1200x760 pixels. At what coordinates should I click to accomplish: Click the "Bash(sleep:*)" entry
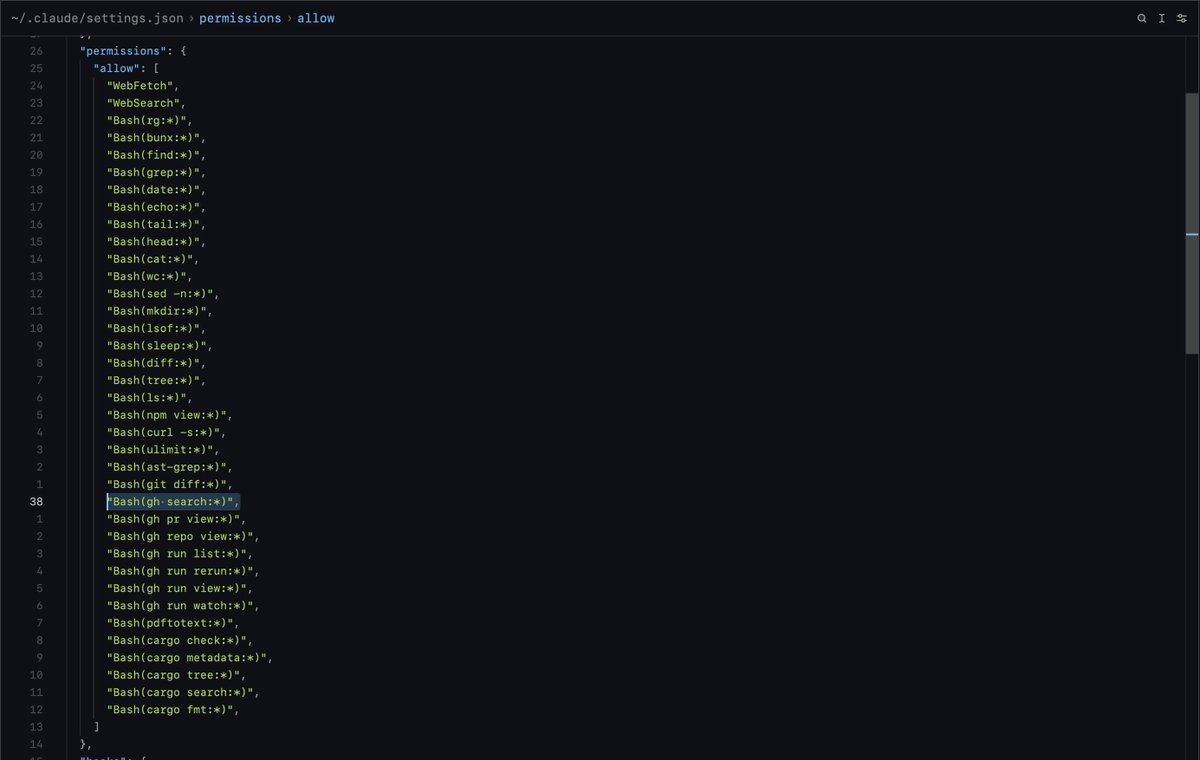pos(160,346)
